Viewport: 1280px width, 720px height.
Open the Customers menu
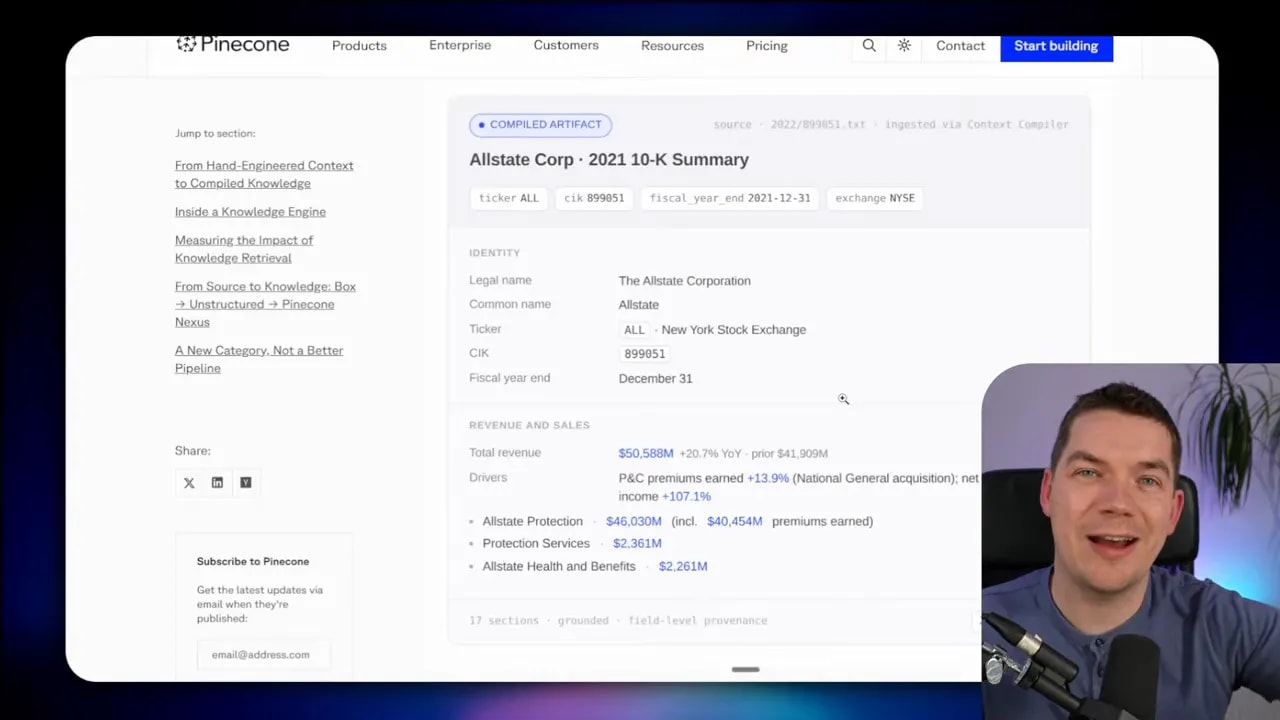566,45
